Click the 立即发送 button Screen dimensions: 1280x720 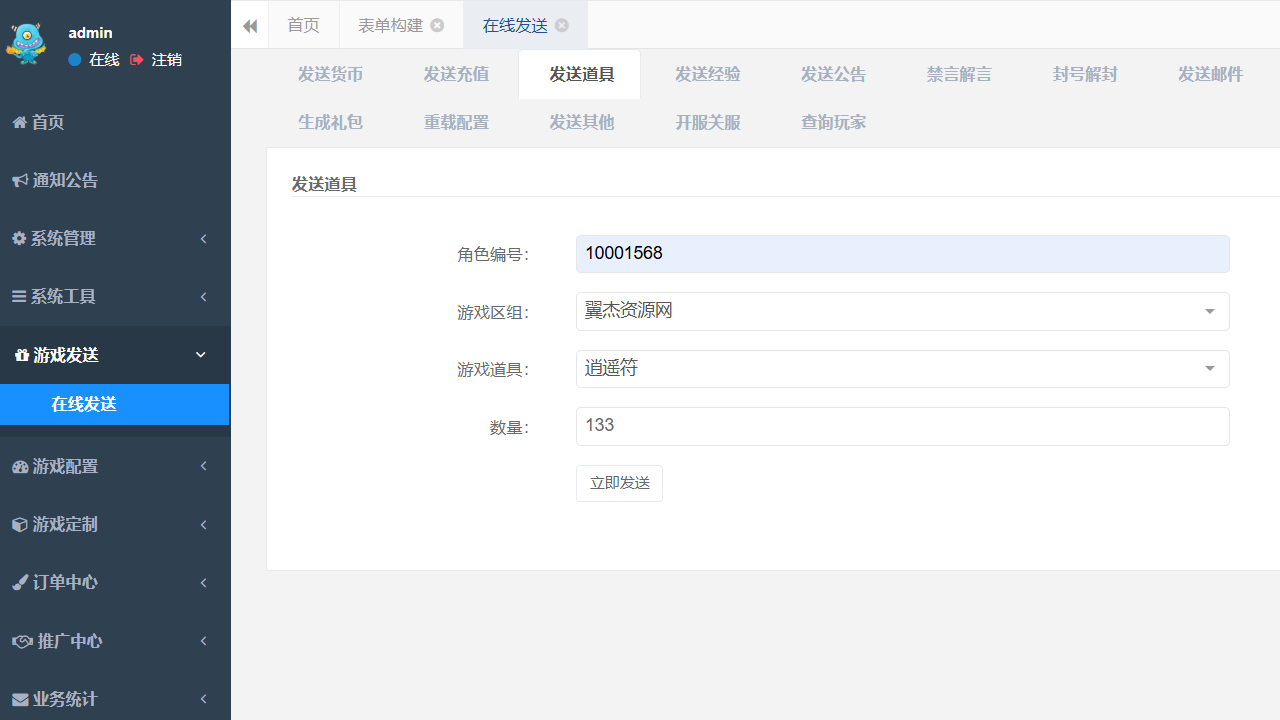(619, 483)
